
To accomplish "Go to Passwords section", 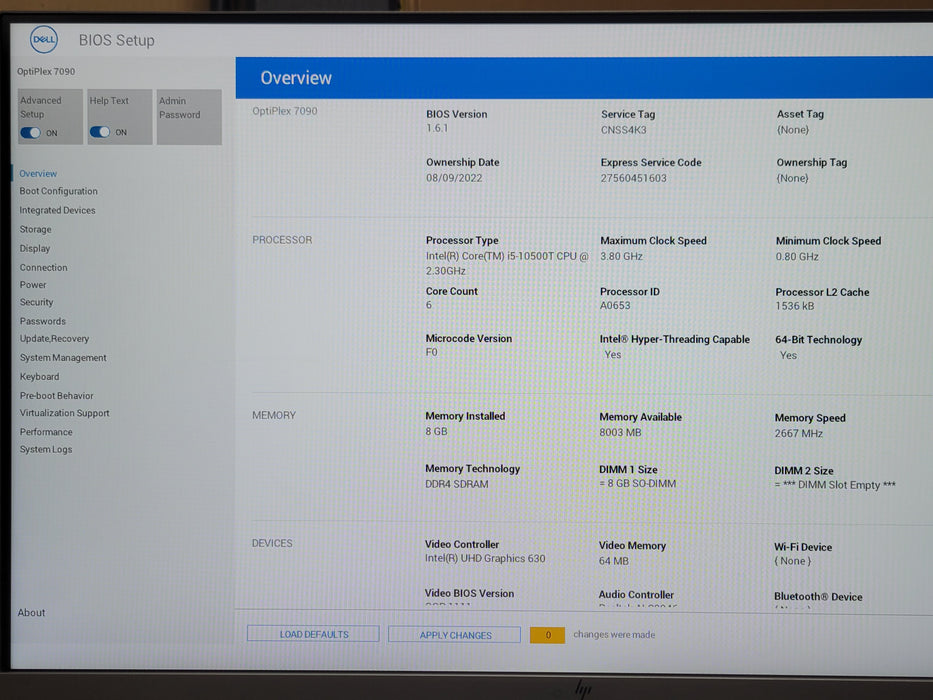I will 43,321.
